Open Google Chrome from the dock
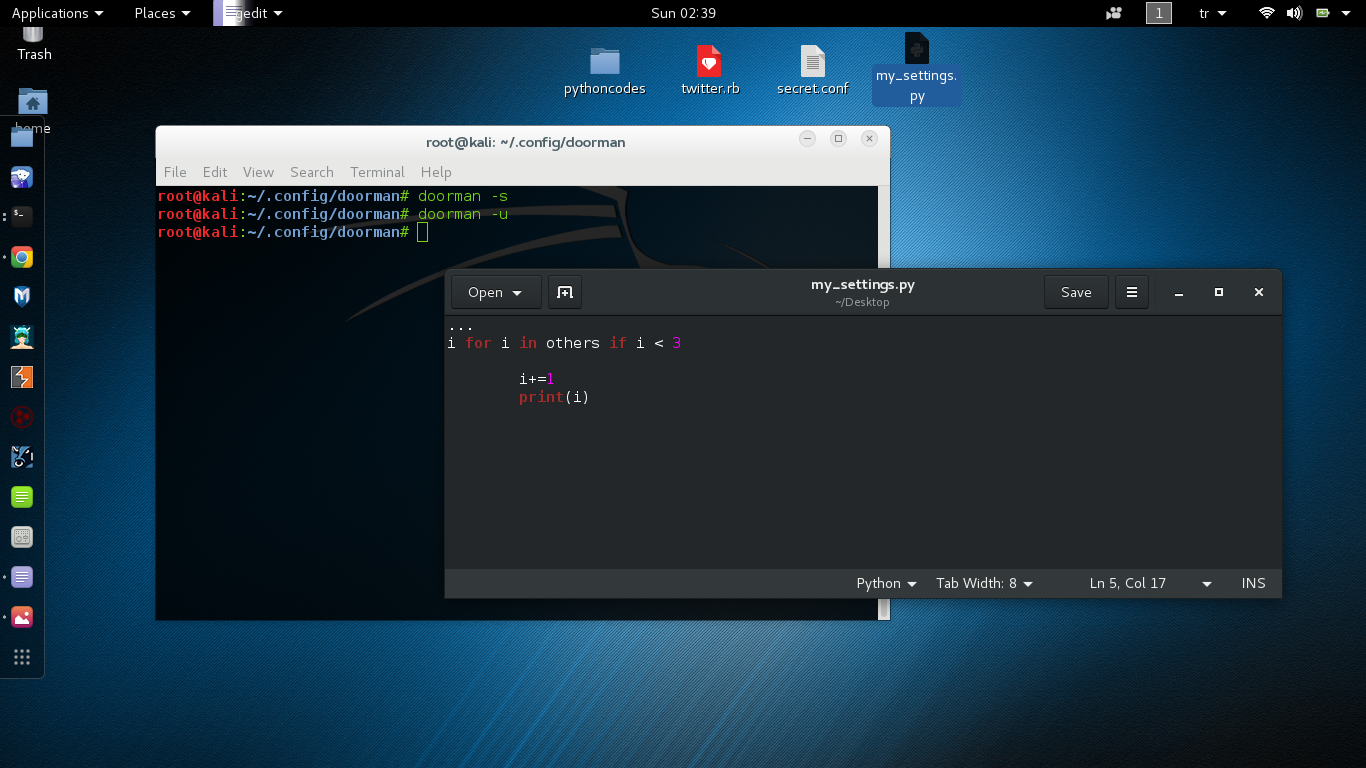The height and width of the screenshot is (768, 1366). tap(22, 258)
